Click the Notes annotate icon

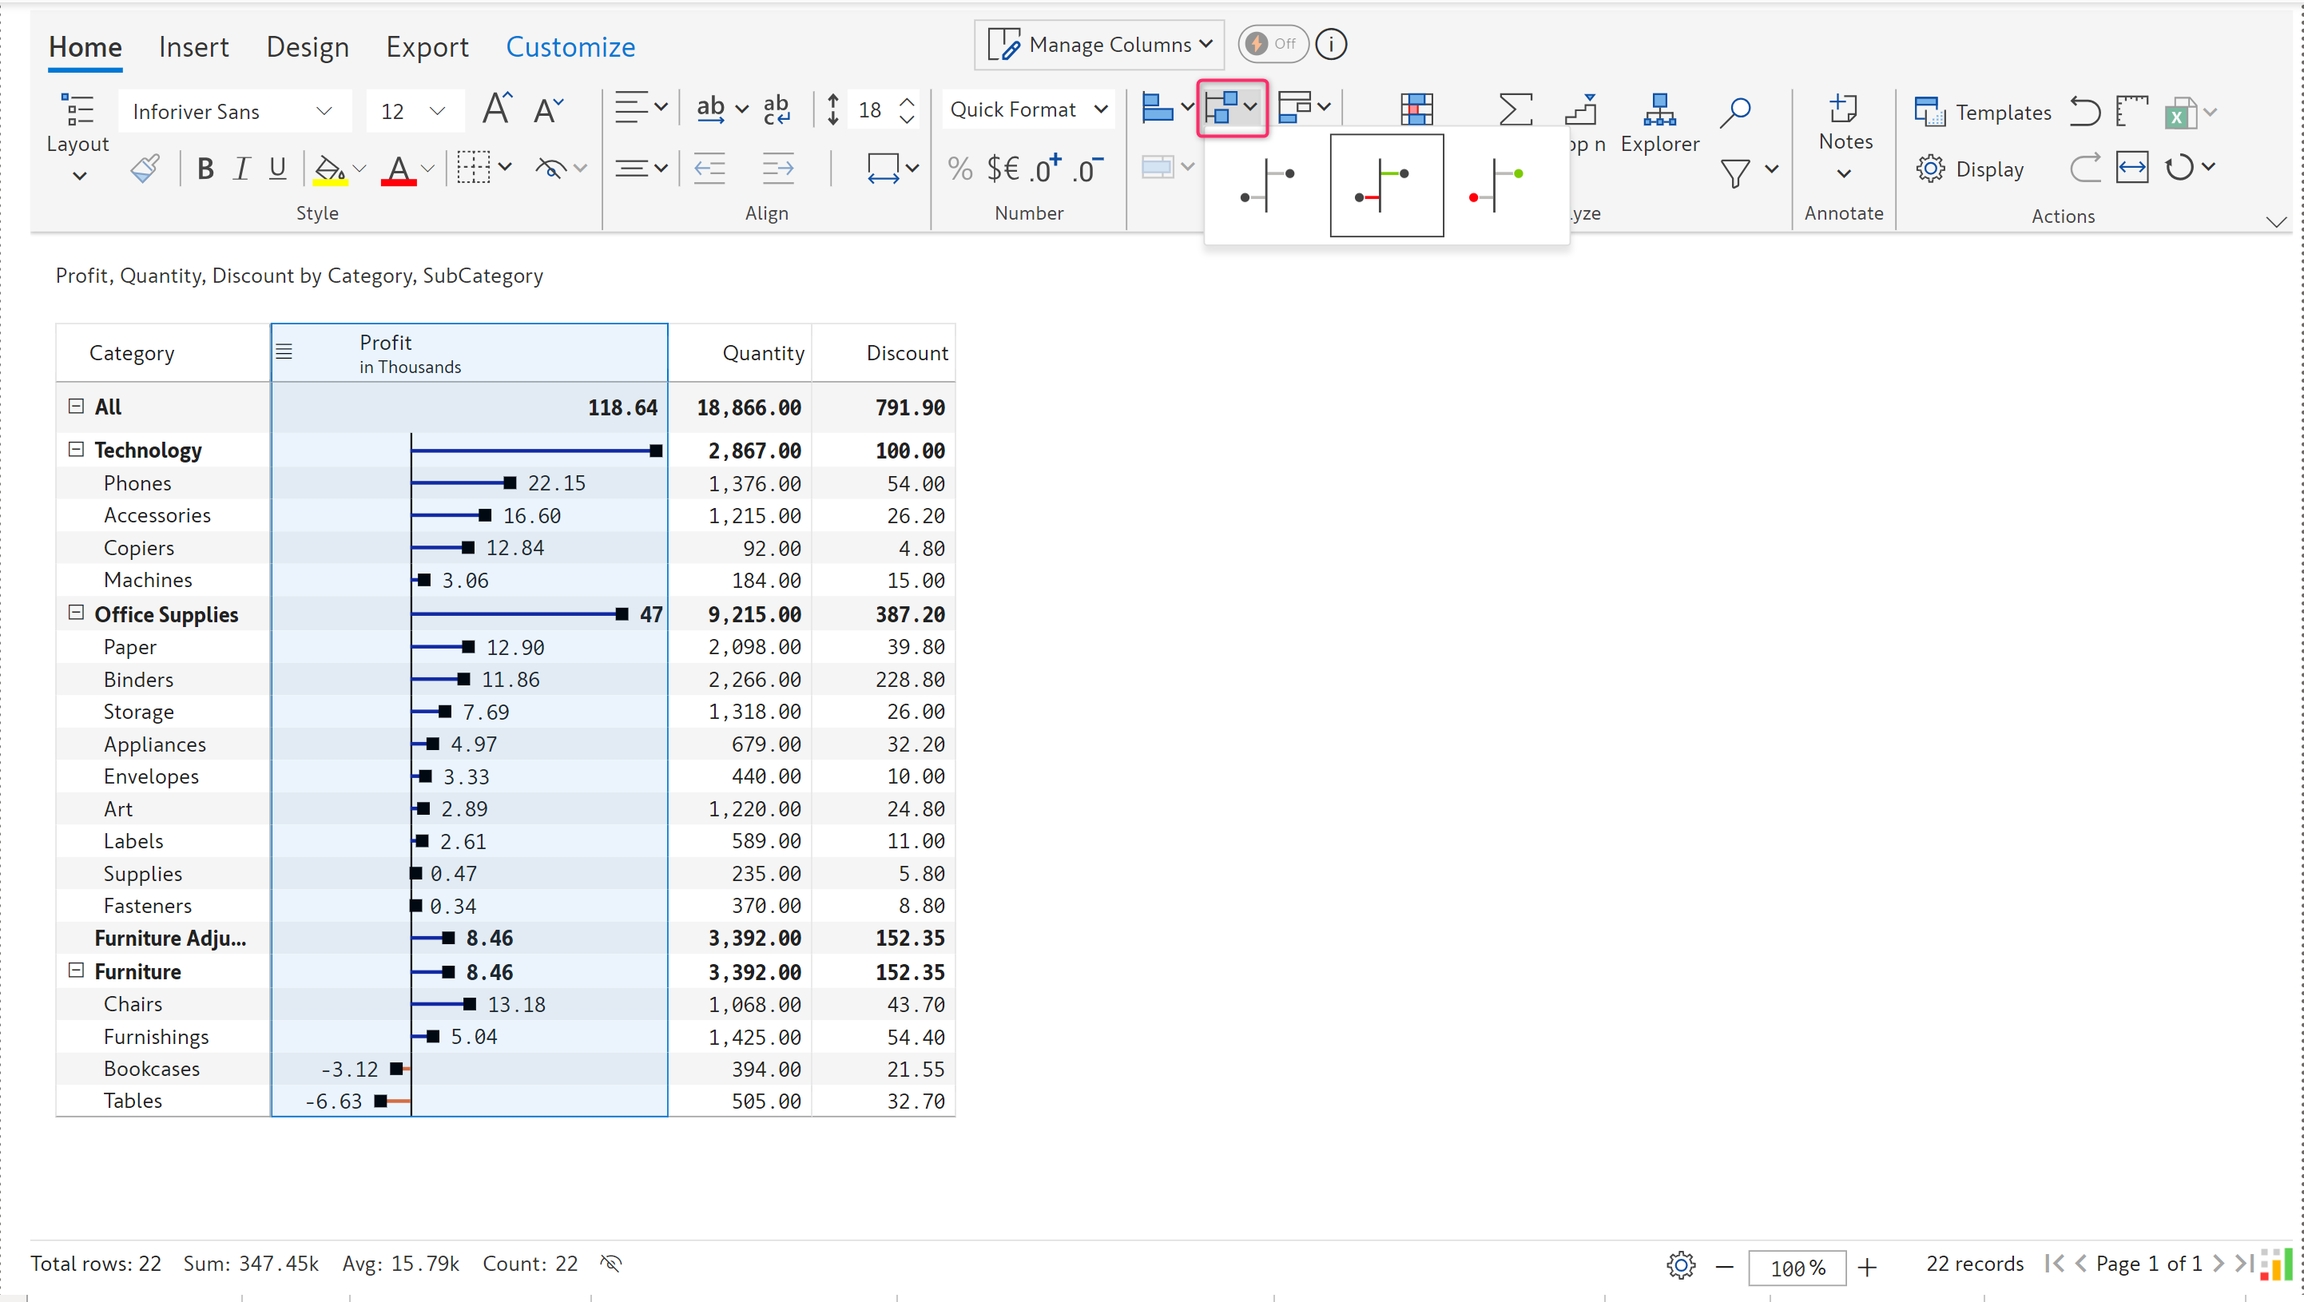[x=1844, y=110]
